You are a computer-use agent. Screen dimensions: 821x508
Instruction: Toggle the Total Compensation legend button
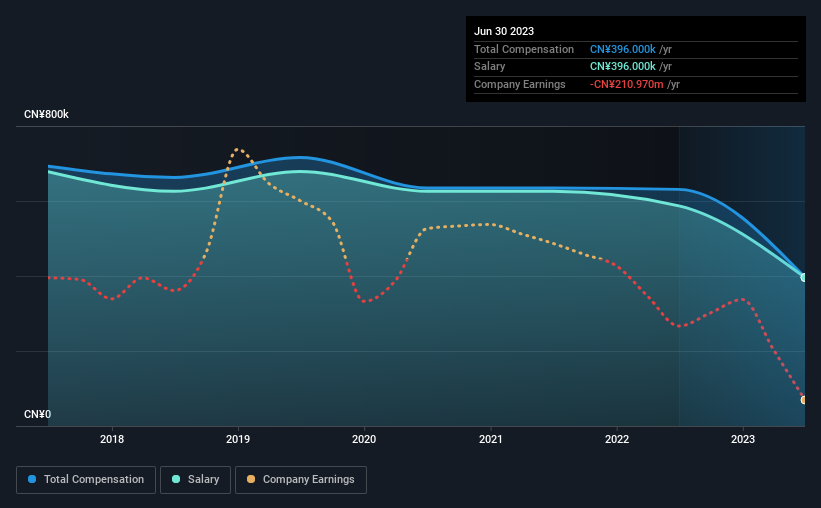[x=86, y=480]
